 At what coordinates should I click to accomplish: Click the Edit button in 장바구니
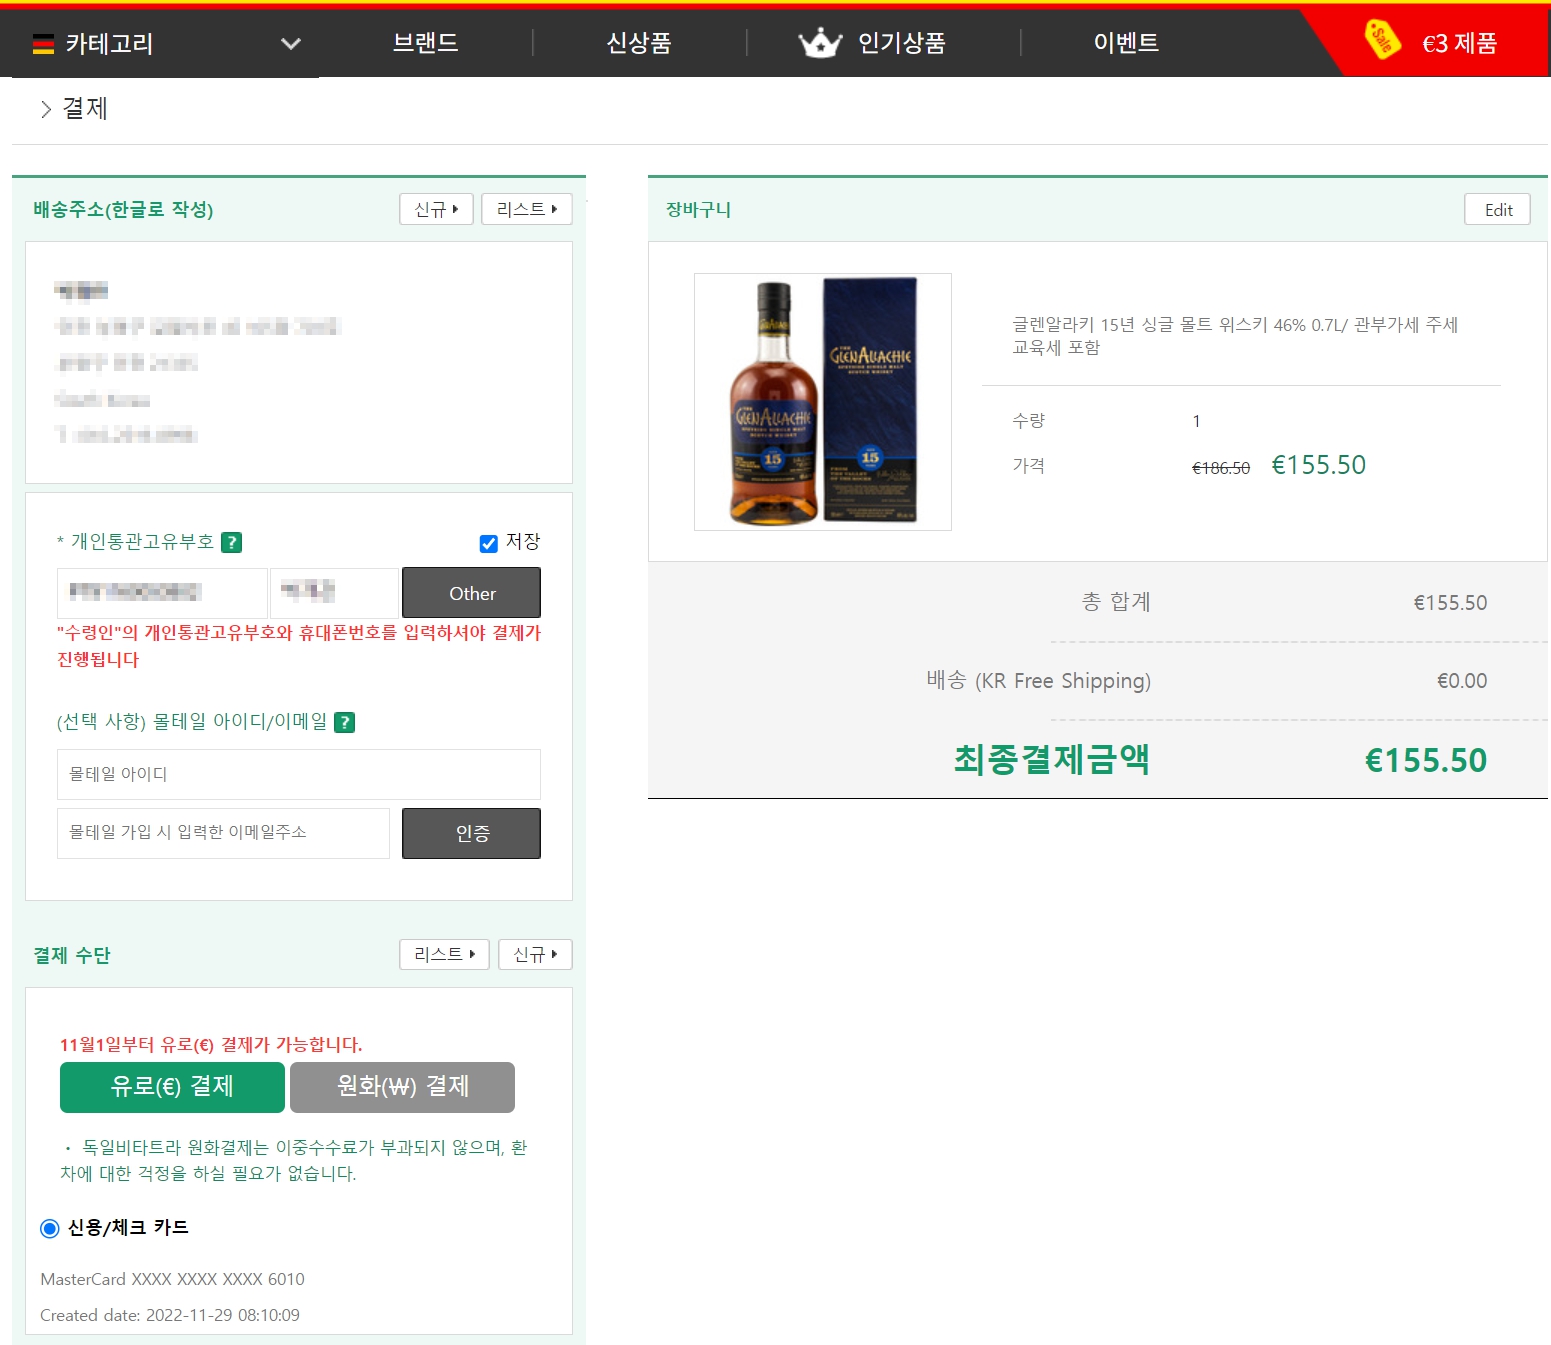click(1498, 209)
